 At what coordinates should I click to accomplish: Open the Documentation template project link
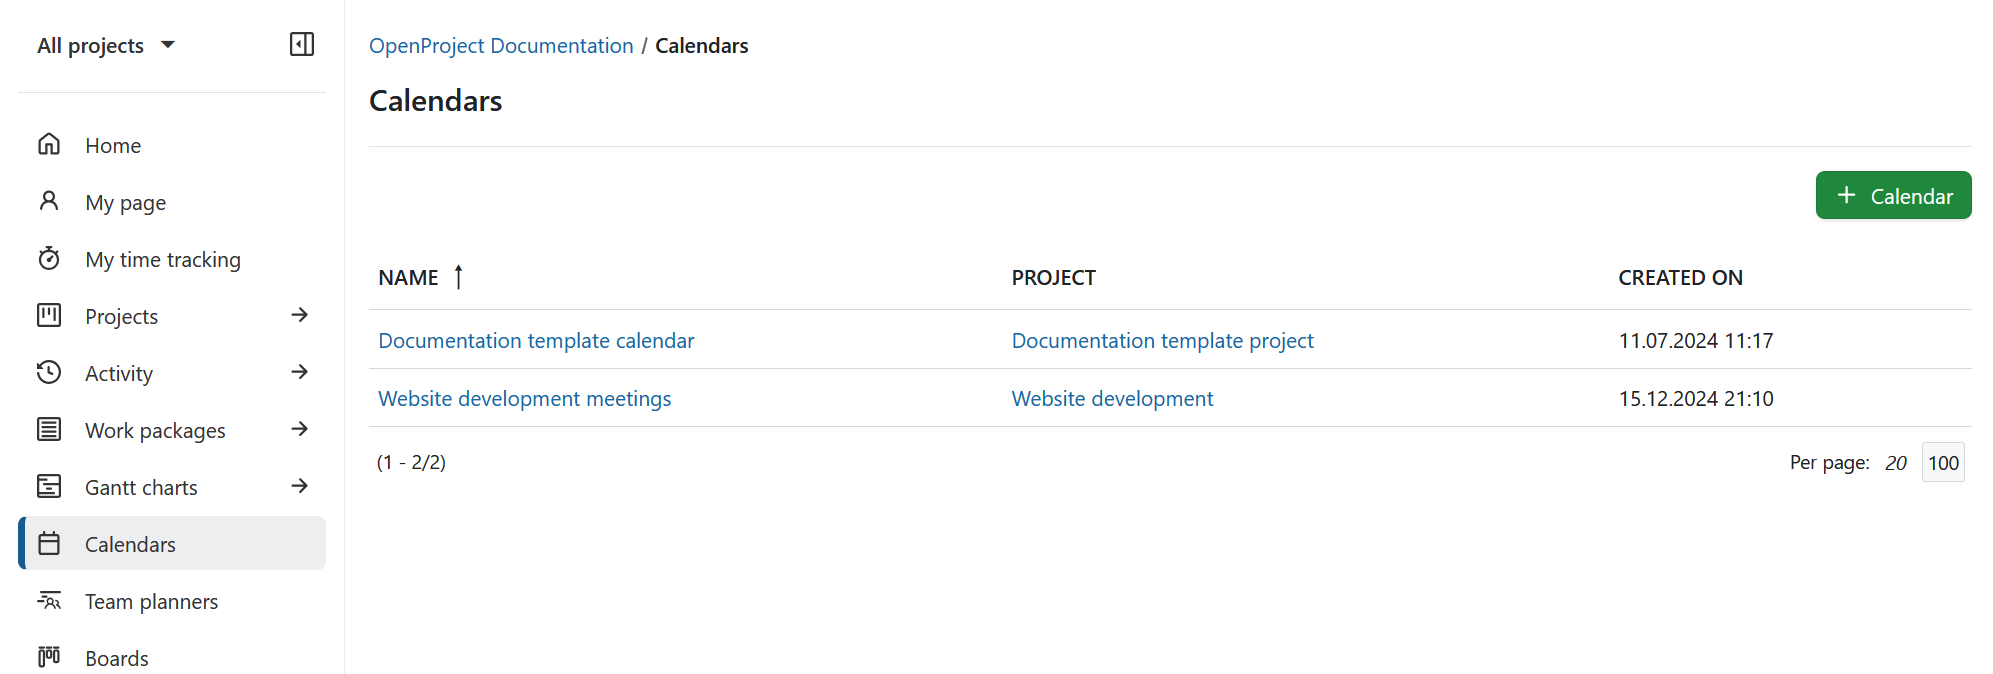[x=1162, y=340]
